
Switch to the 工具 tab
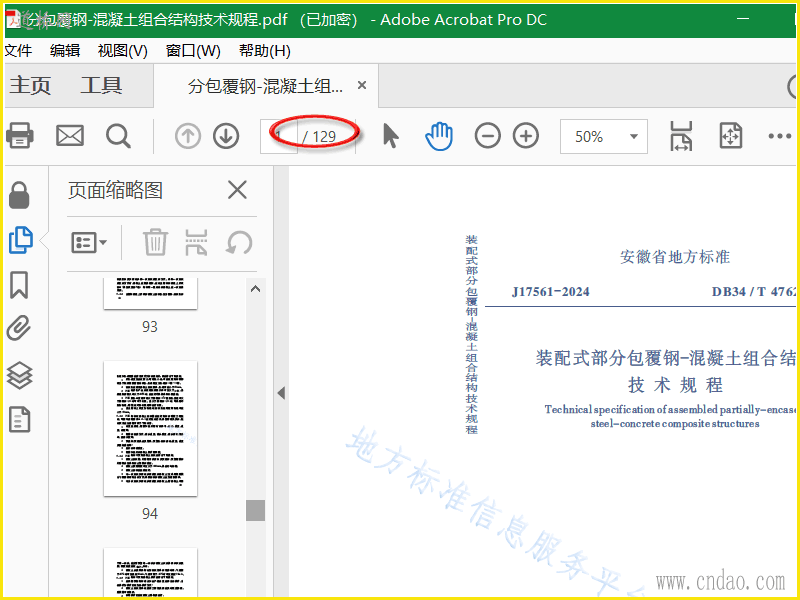(x=101, y=85)
